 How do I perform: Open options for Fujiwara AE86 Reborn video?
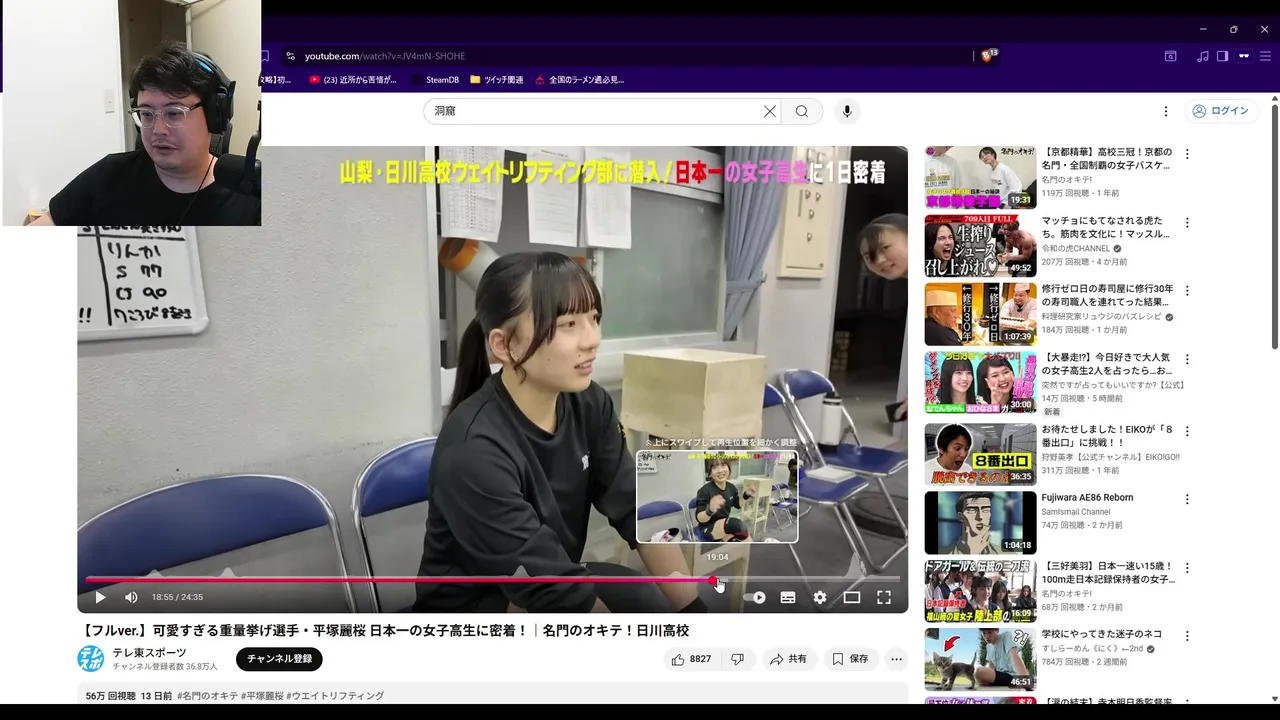pos(1187,499)
